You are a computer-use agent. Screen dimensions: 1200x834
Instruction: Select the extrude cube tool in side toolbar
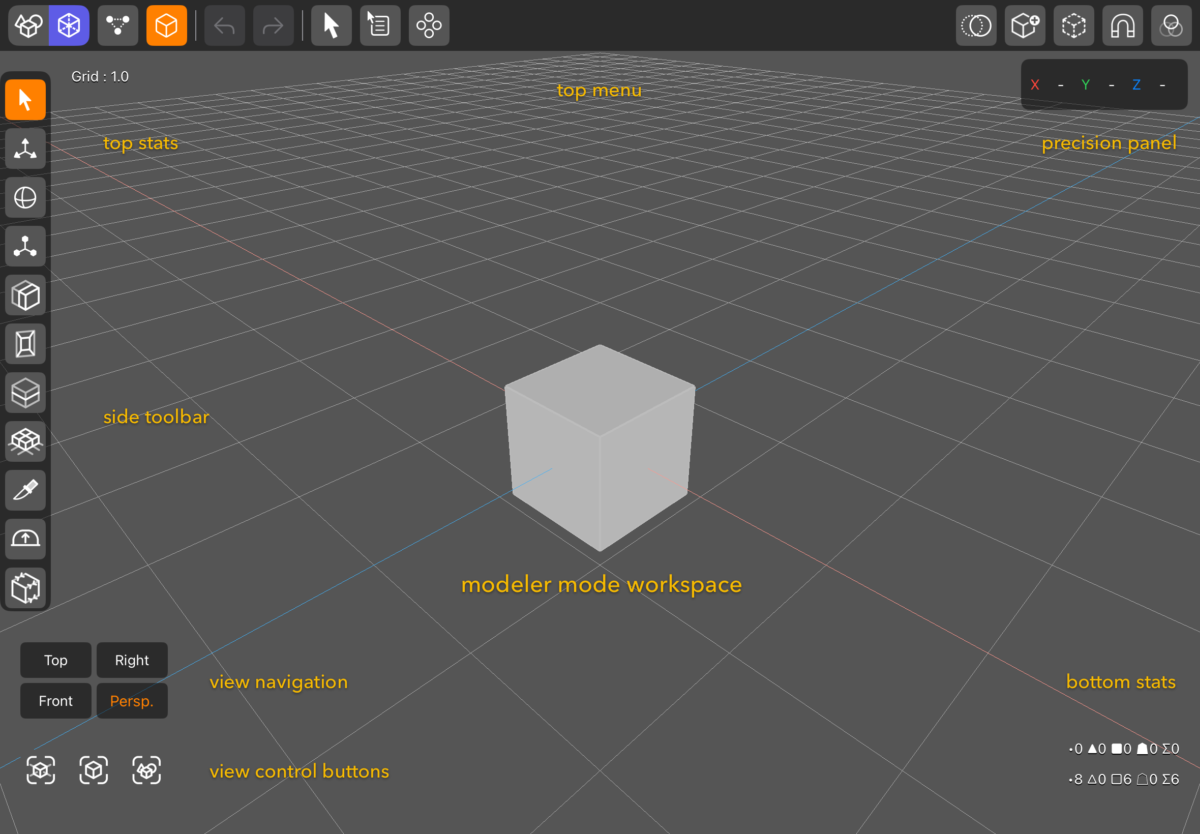click(26, 295)
